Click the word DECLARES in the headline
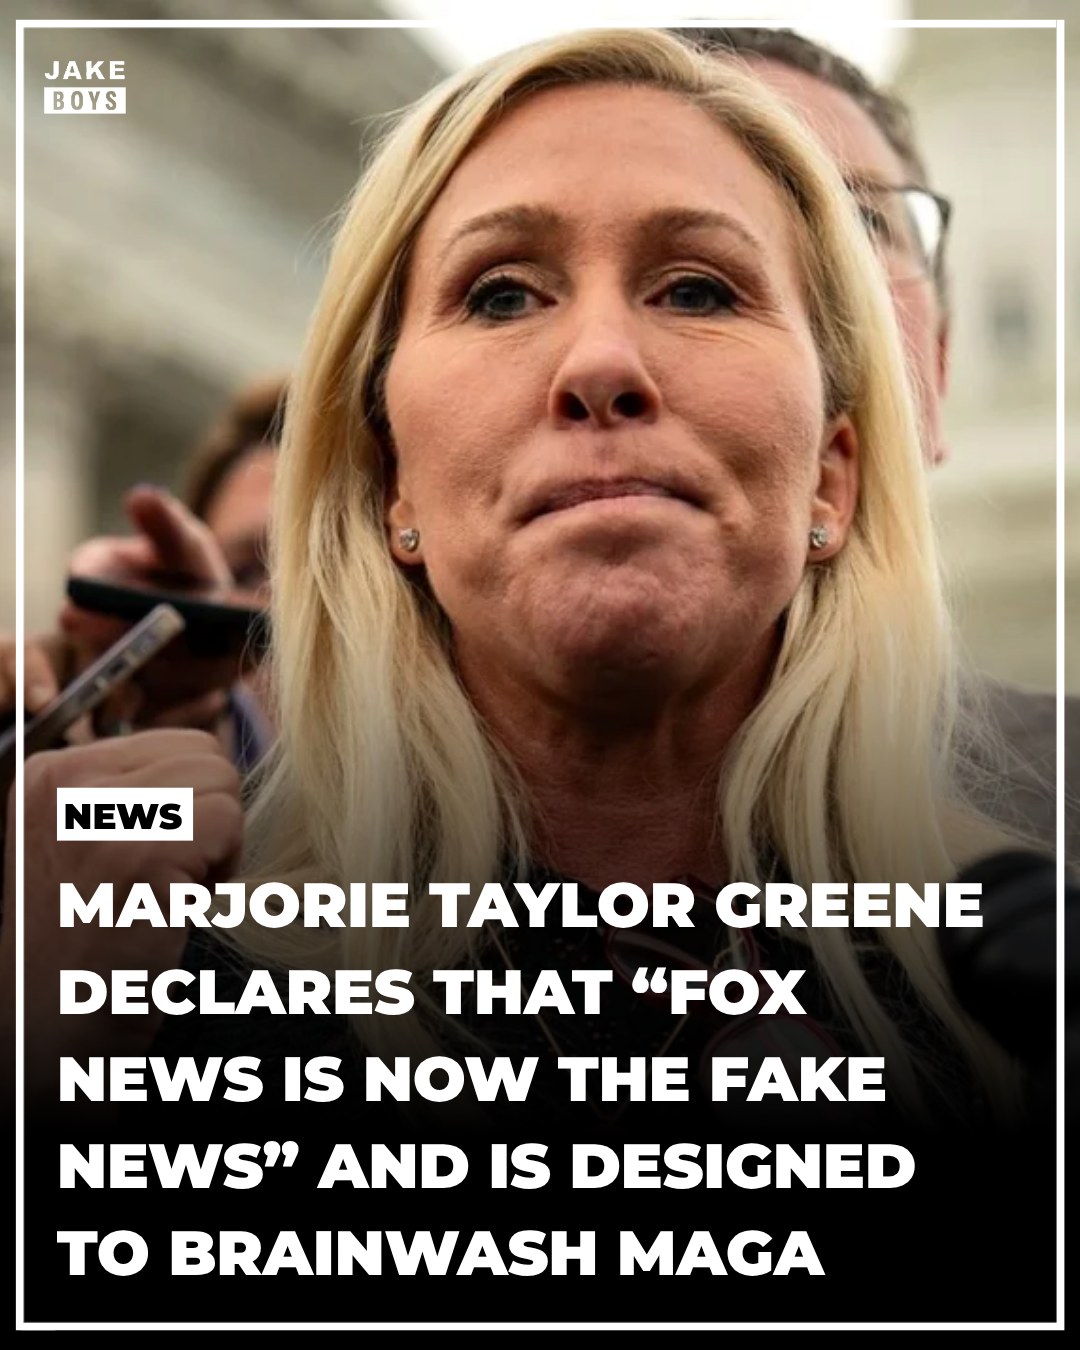1080x1350 pixels. click(236, 992)
